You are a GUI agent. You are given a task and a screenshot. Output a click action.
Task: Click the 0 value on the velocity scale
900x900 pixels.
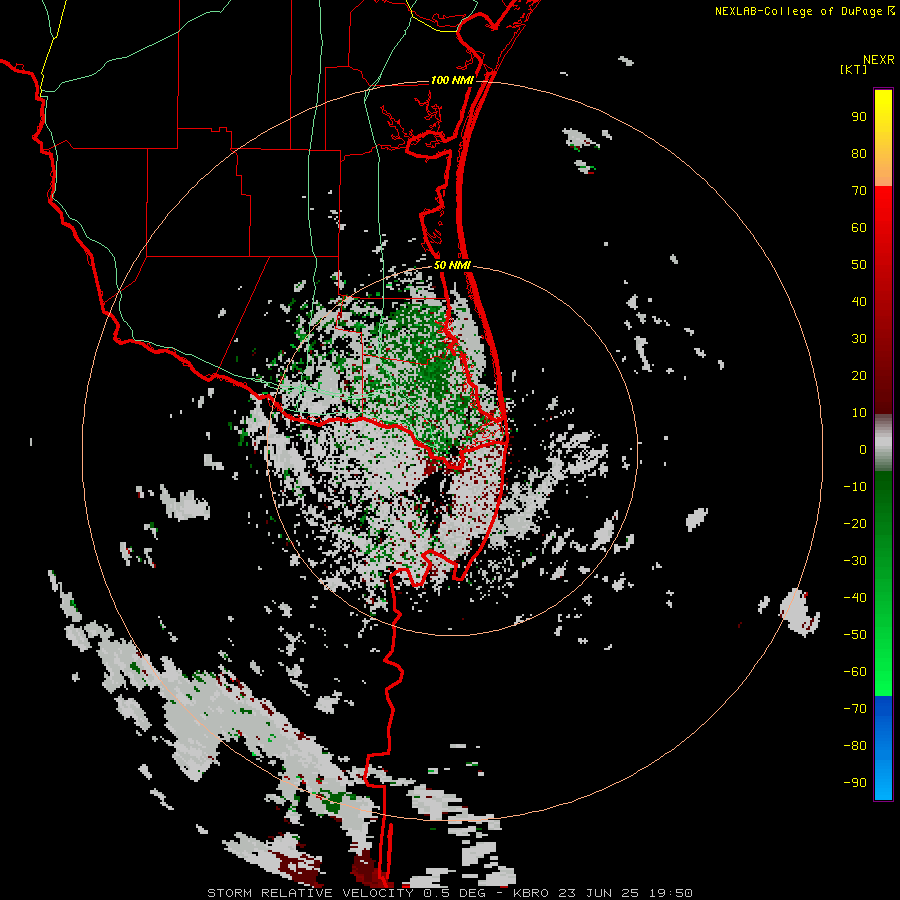point(863,450)
